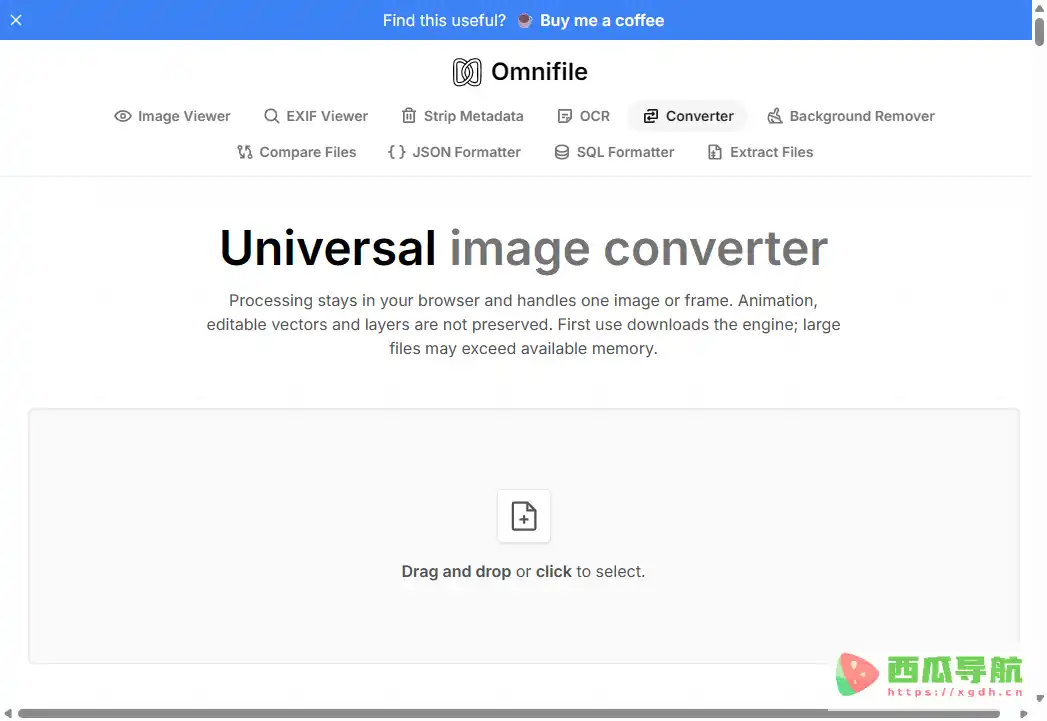
Task: Click the Extract Files archive icon
Action: [x=714, y=152]
